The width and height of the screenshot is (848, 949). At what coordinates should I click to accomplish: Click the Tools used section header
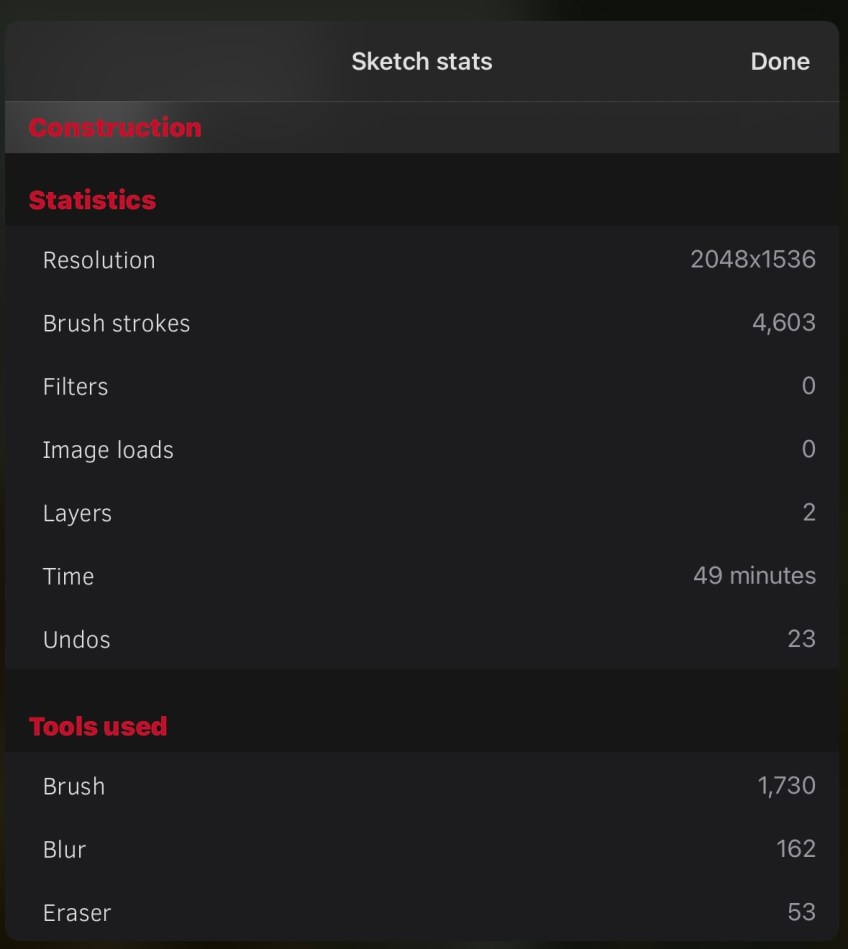pyautogui.click(x=98, y=727)
